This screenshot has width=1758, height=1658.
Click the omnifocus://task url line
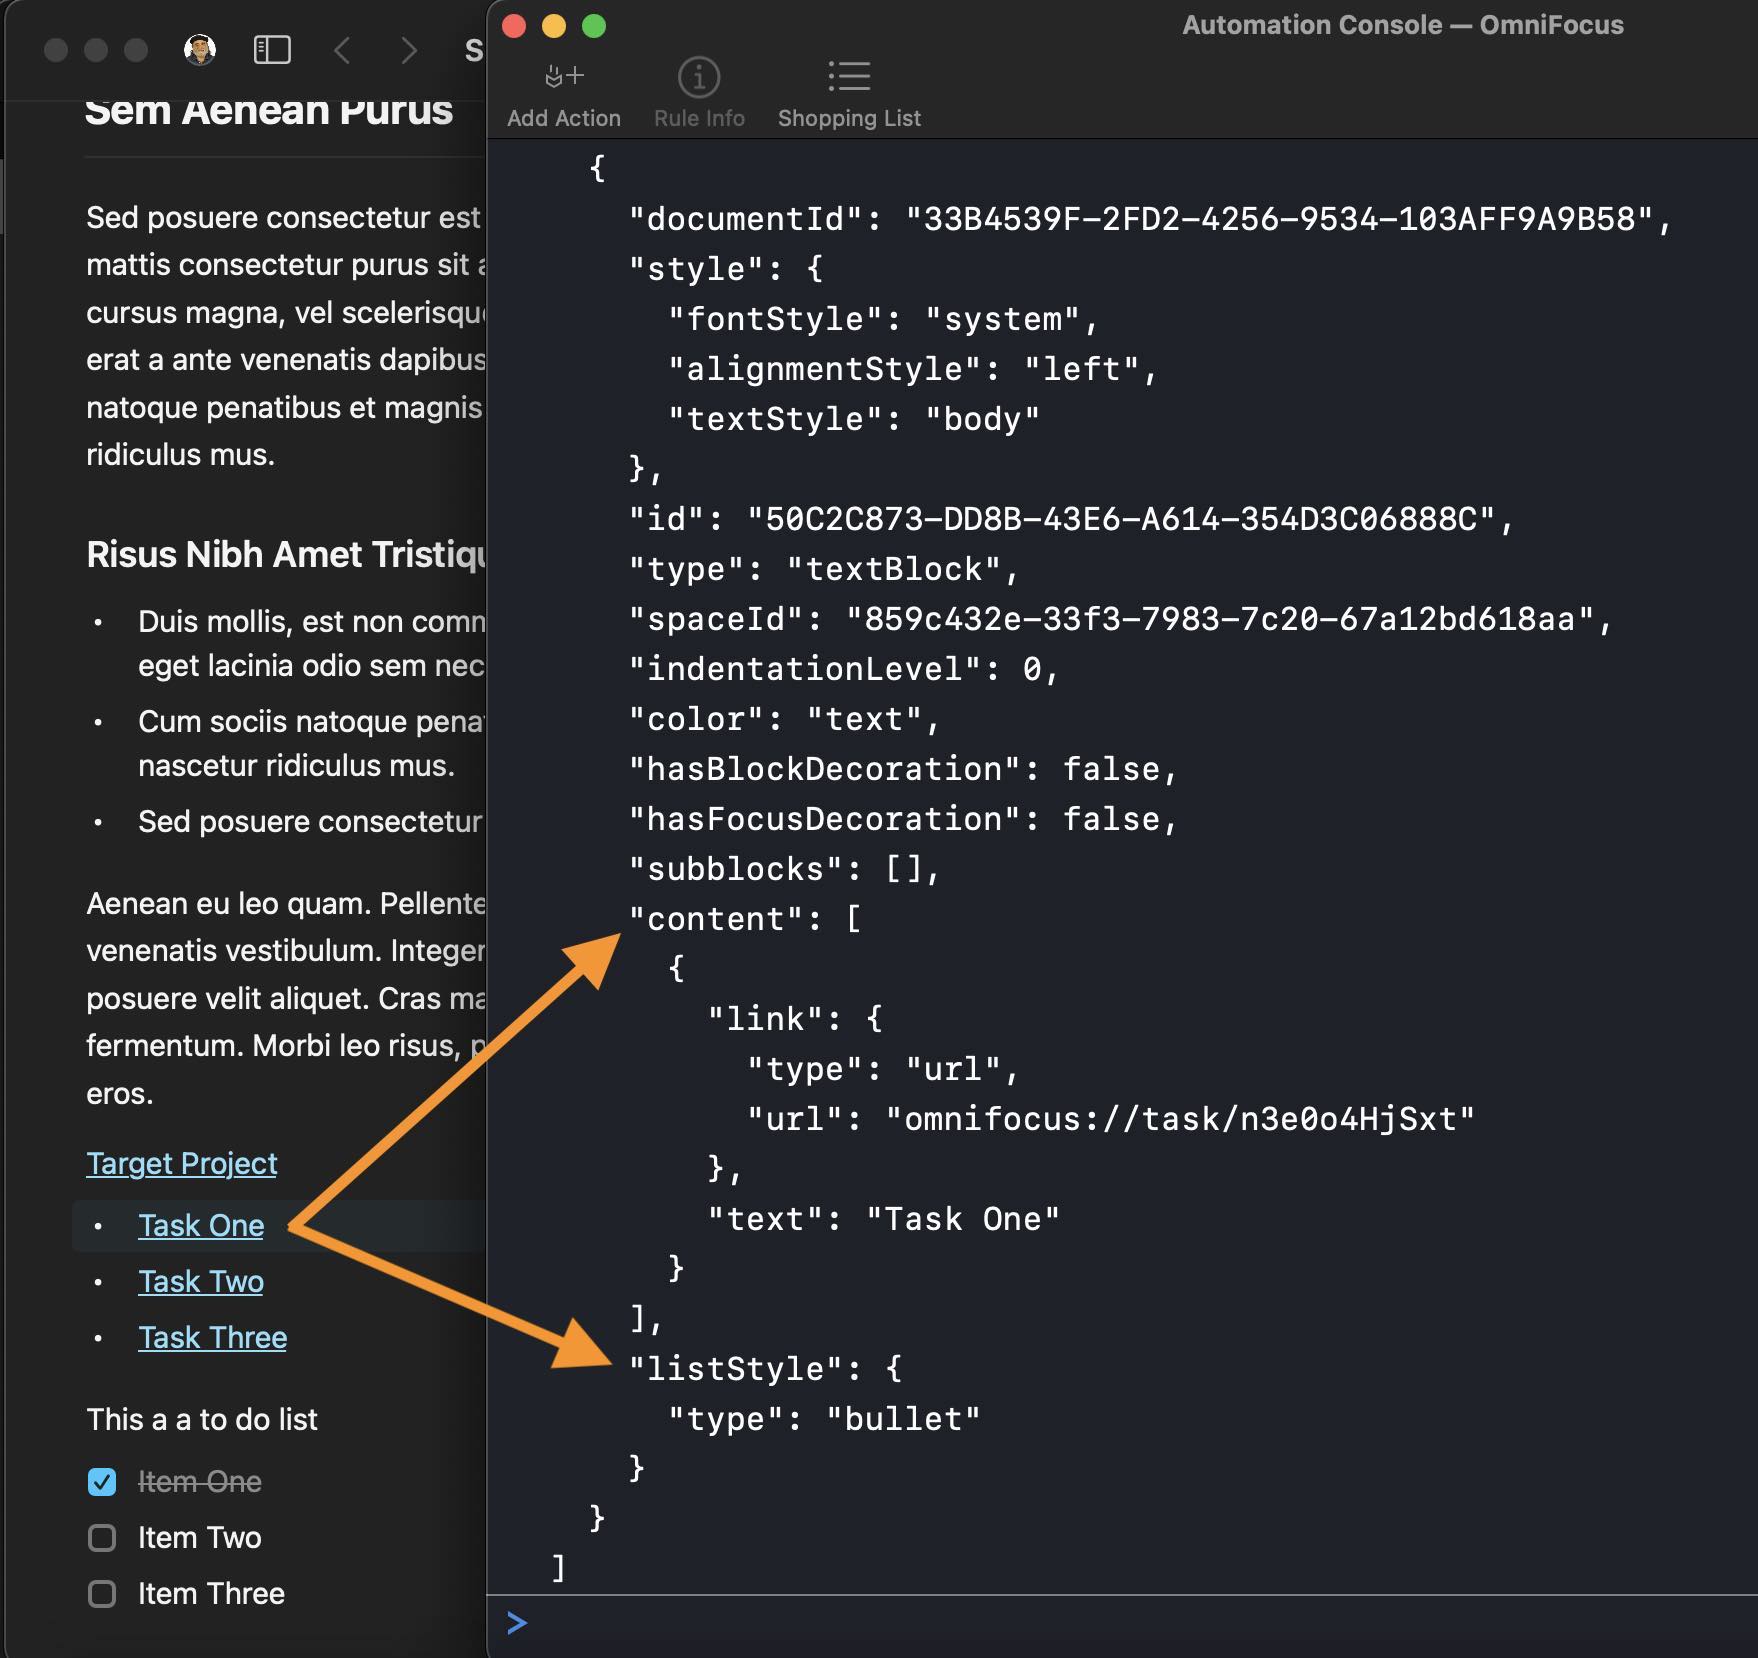point(1111,1119)
